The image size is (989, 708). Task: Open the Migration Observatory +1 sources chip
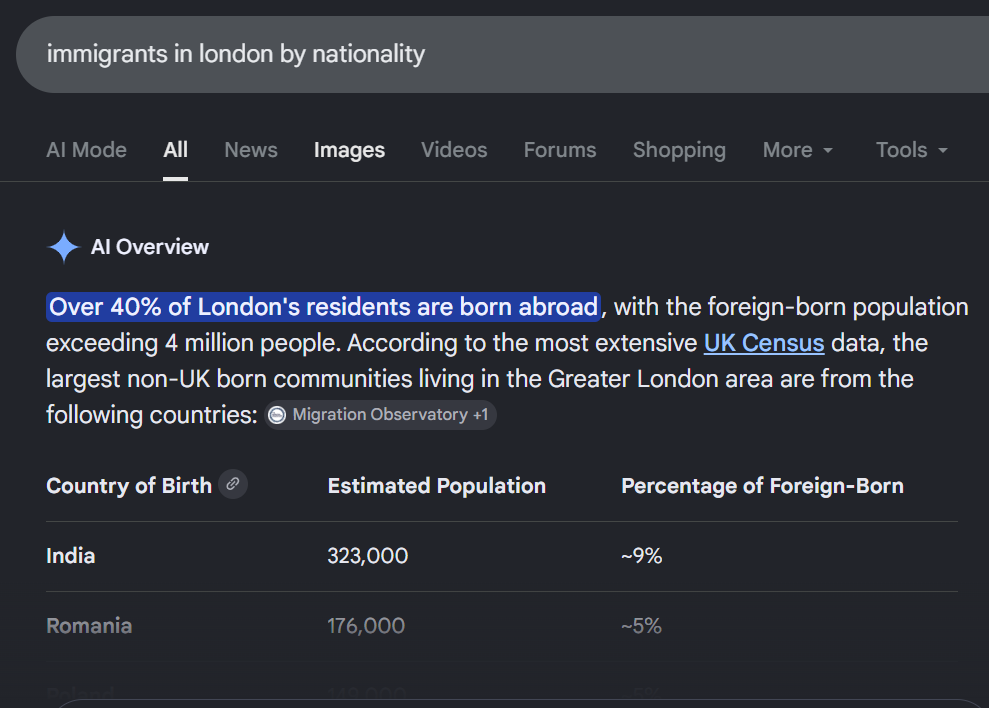[380, 415]
